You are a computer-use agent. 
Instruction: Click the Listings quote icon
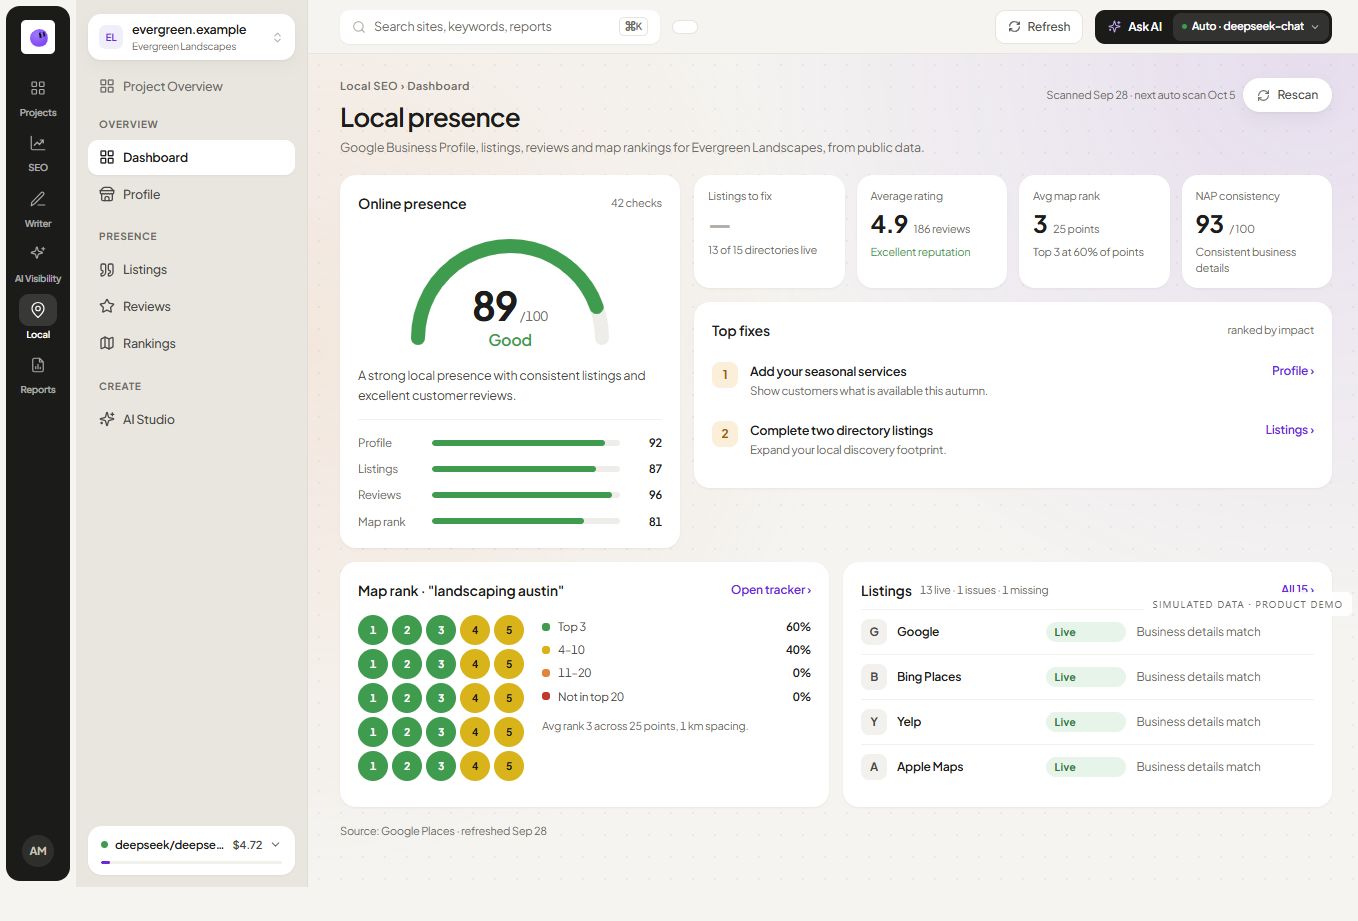coord(107,269)
